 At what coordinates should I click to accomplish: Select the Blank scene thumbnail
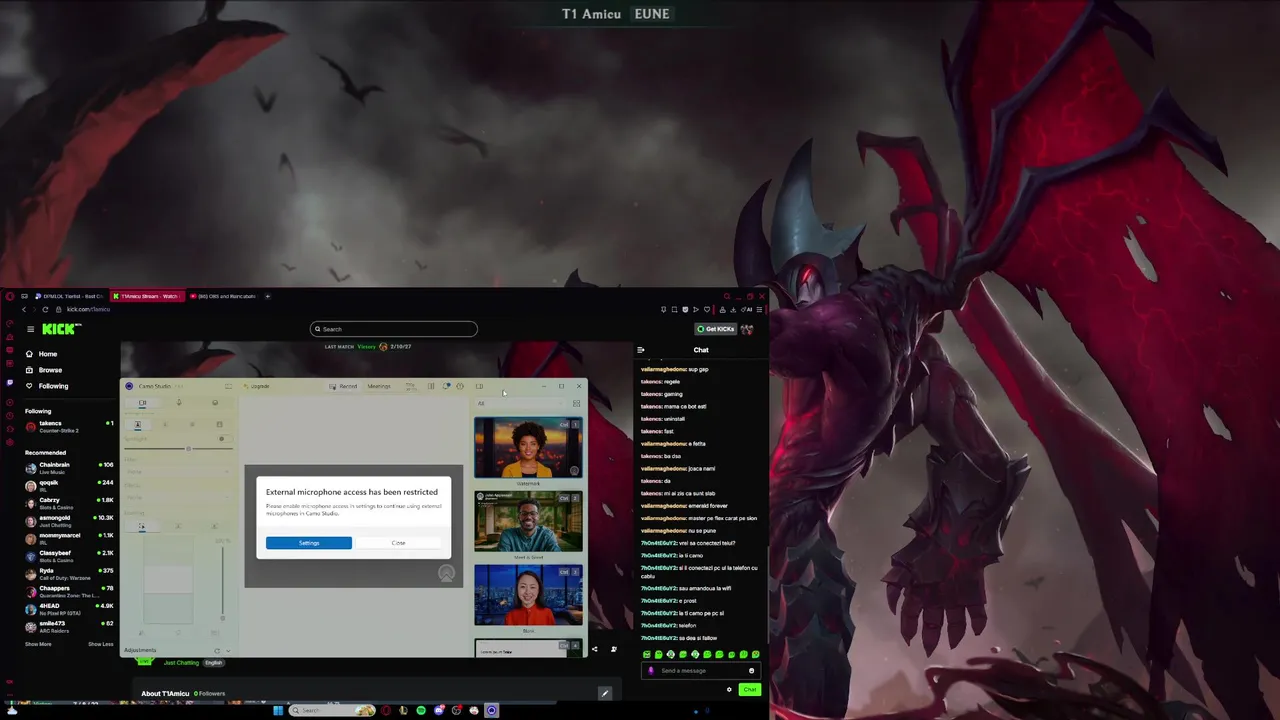point(528,595)
